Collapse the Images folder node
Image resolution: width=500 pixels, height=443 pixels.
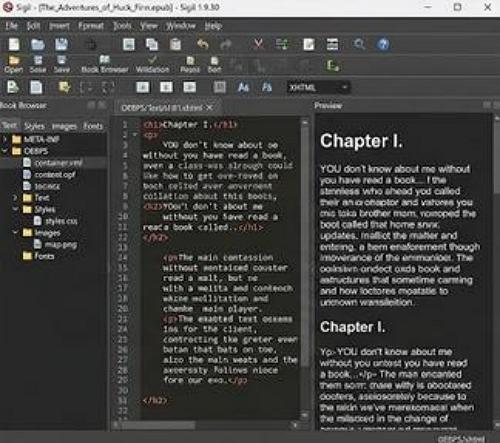point(15,232)
